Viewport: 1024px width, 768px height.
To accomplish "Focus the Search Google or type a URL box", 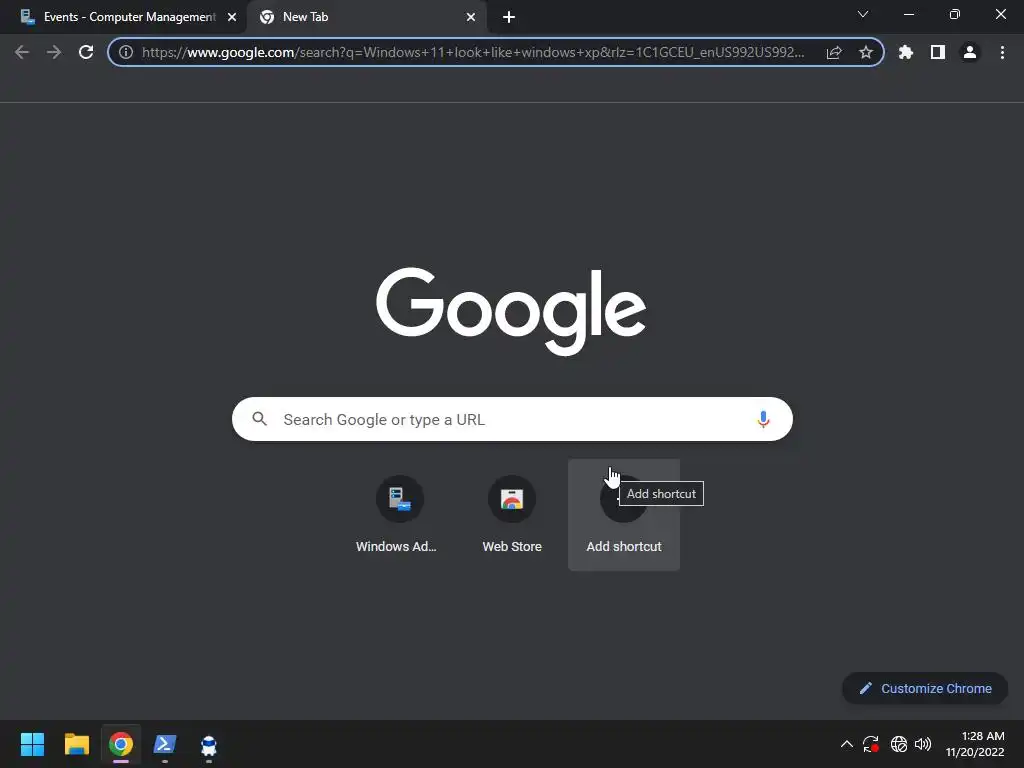I will pos(512,419).
